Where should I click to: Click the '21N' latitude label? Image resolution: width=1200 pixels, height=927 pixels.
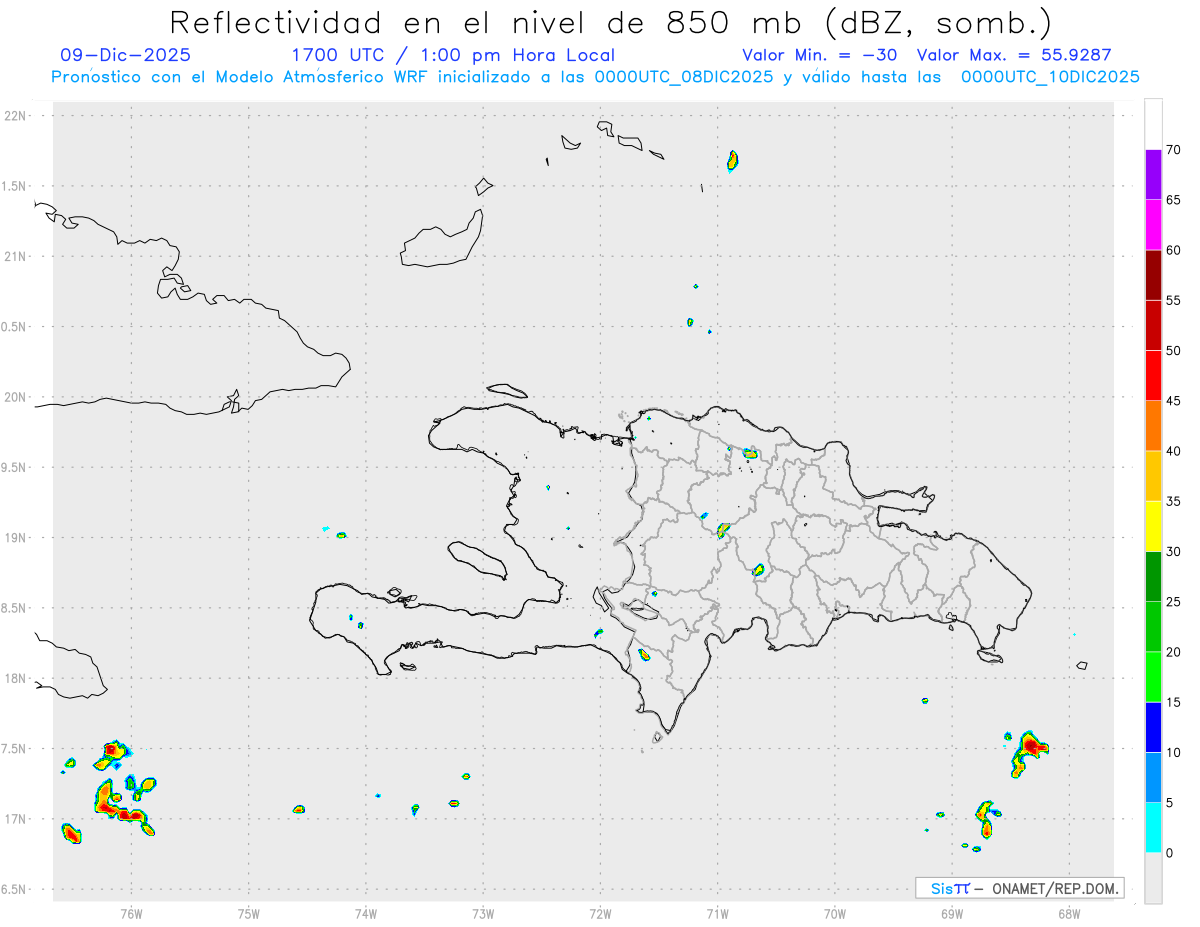(x=17, y=257)
